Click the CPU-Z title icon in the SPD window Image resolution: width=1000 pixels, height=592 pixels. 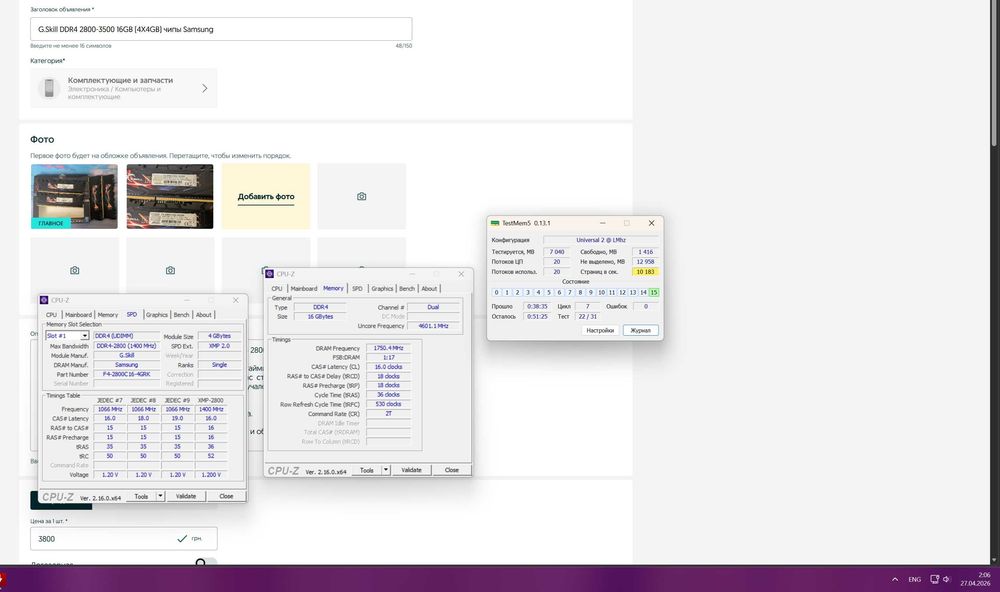pos(44,300)
